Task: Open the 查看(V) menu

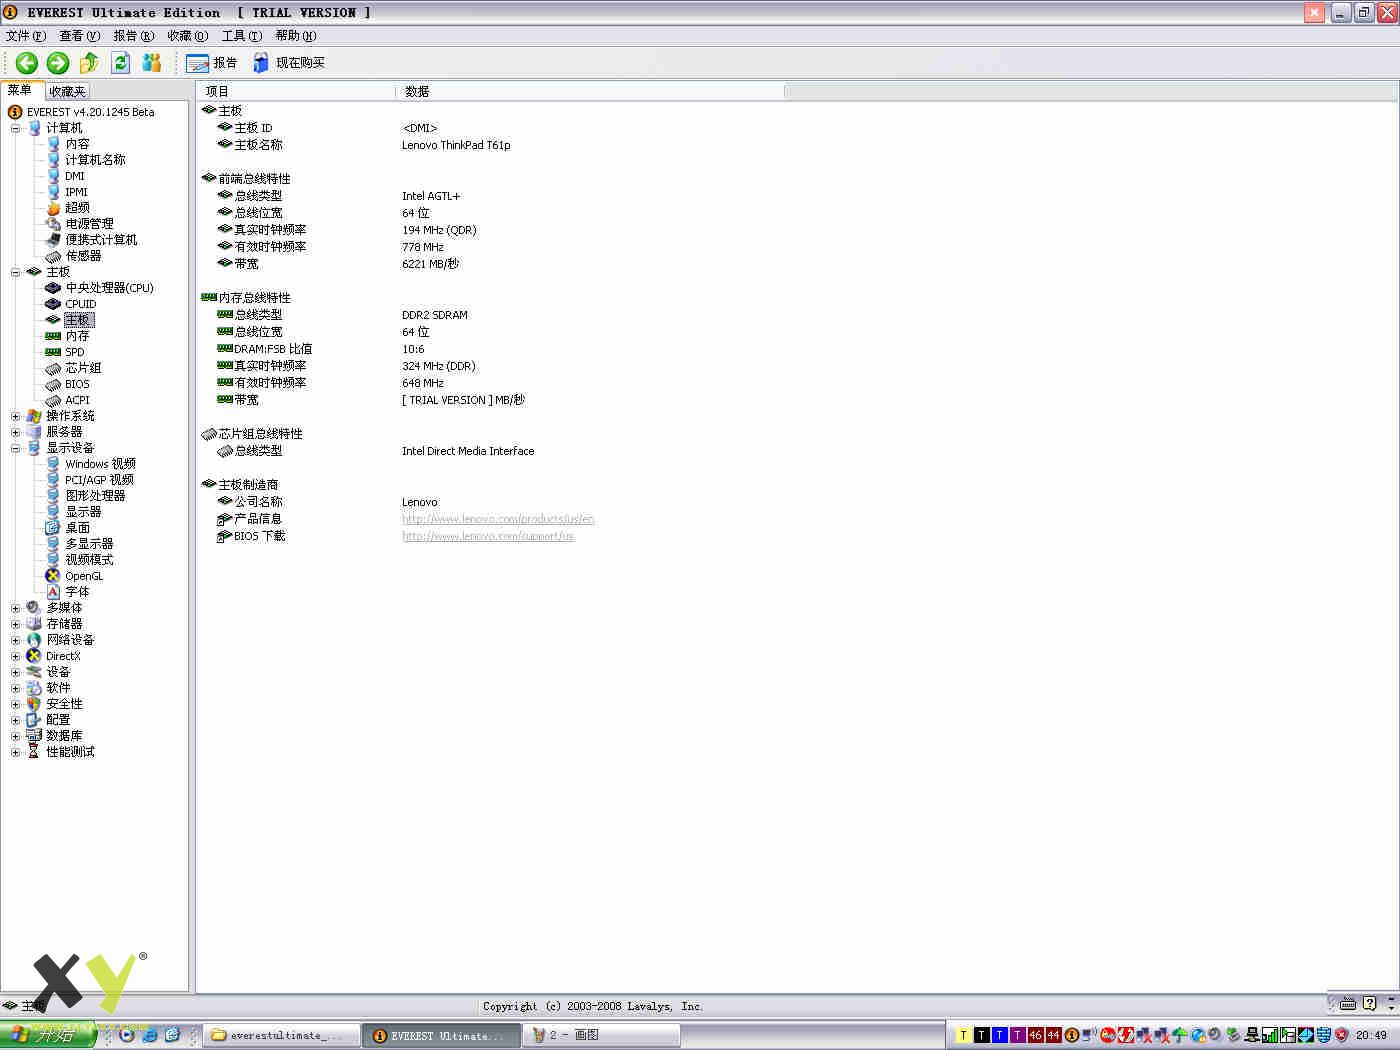Action: pyautogui.click(x=80, y=36)
